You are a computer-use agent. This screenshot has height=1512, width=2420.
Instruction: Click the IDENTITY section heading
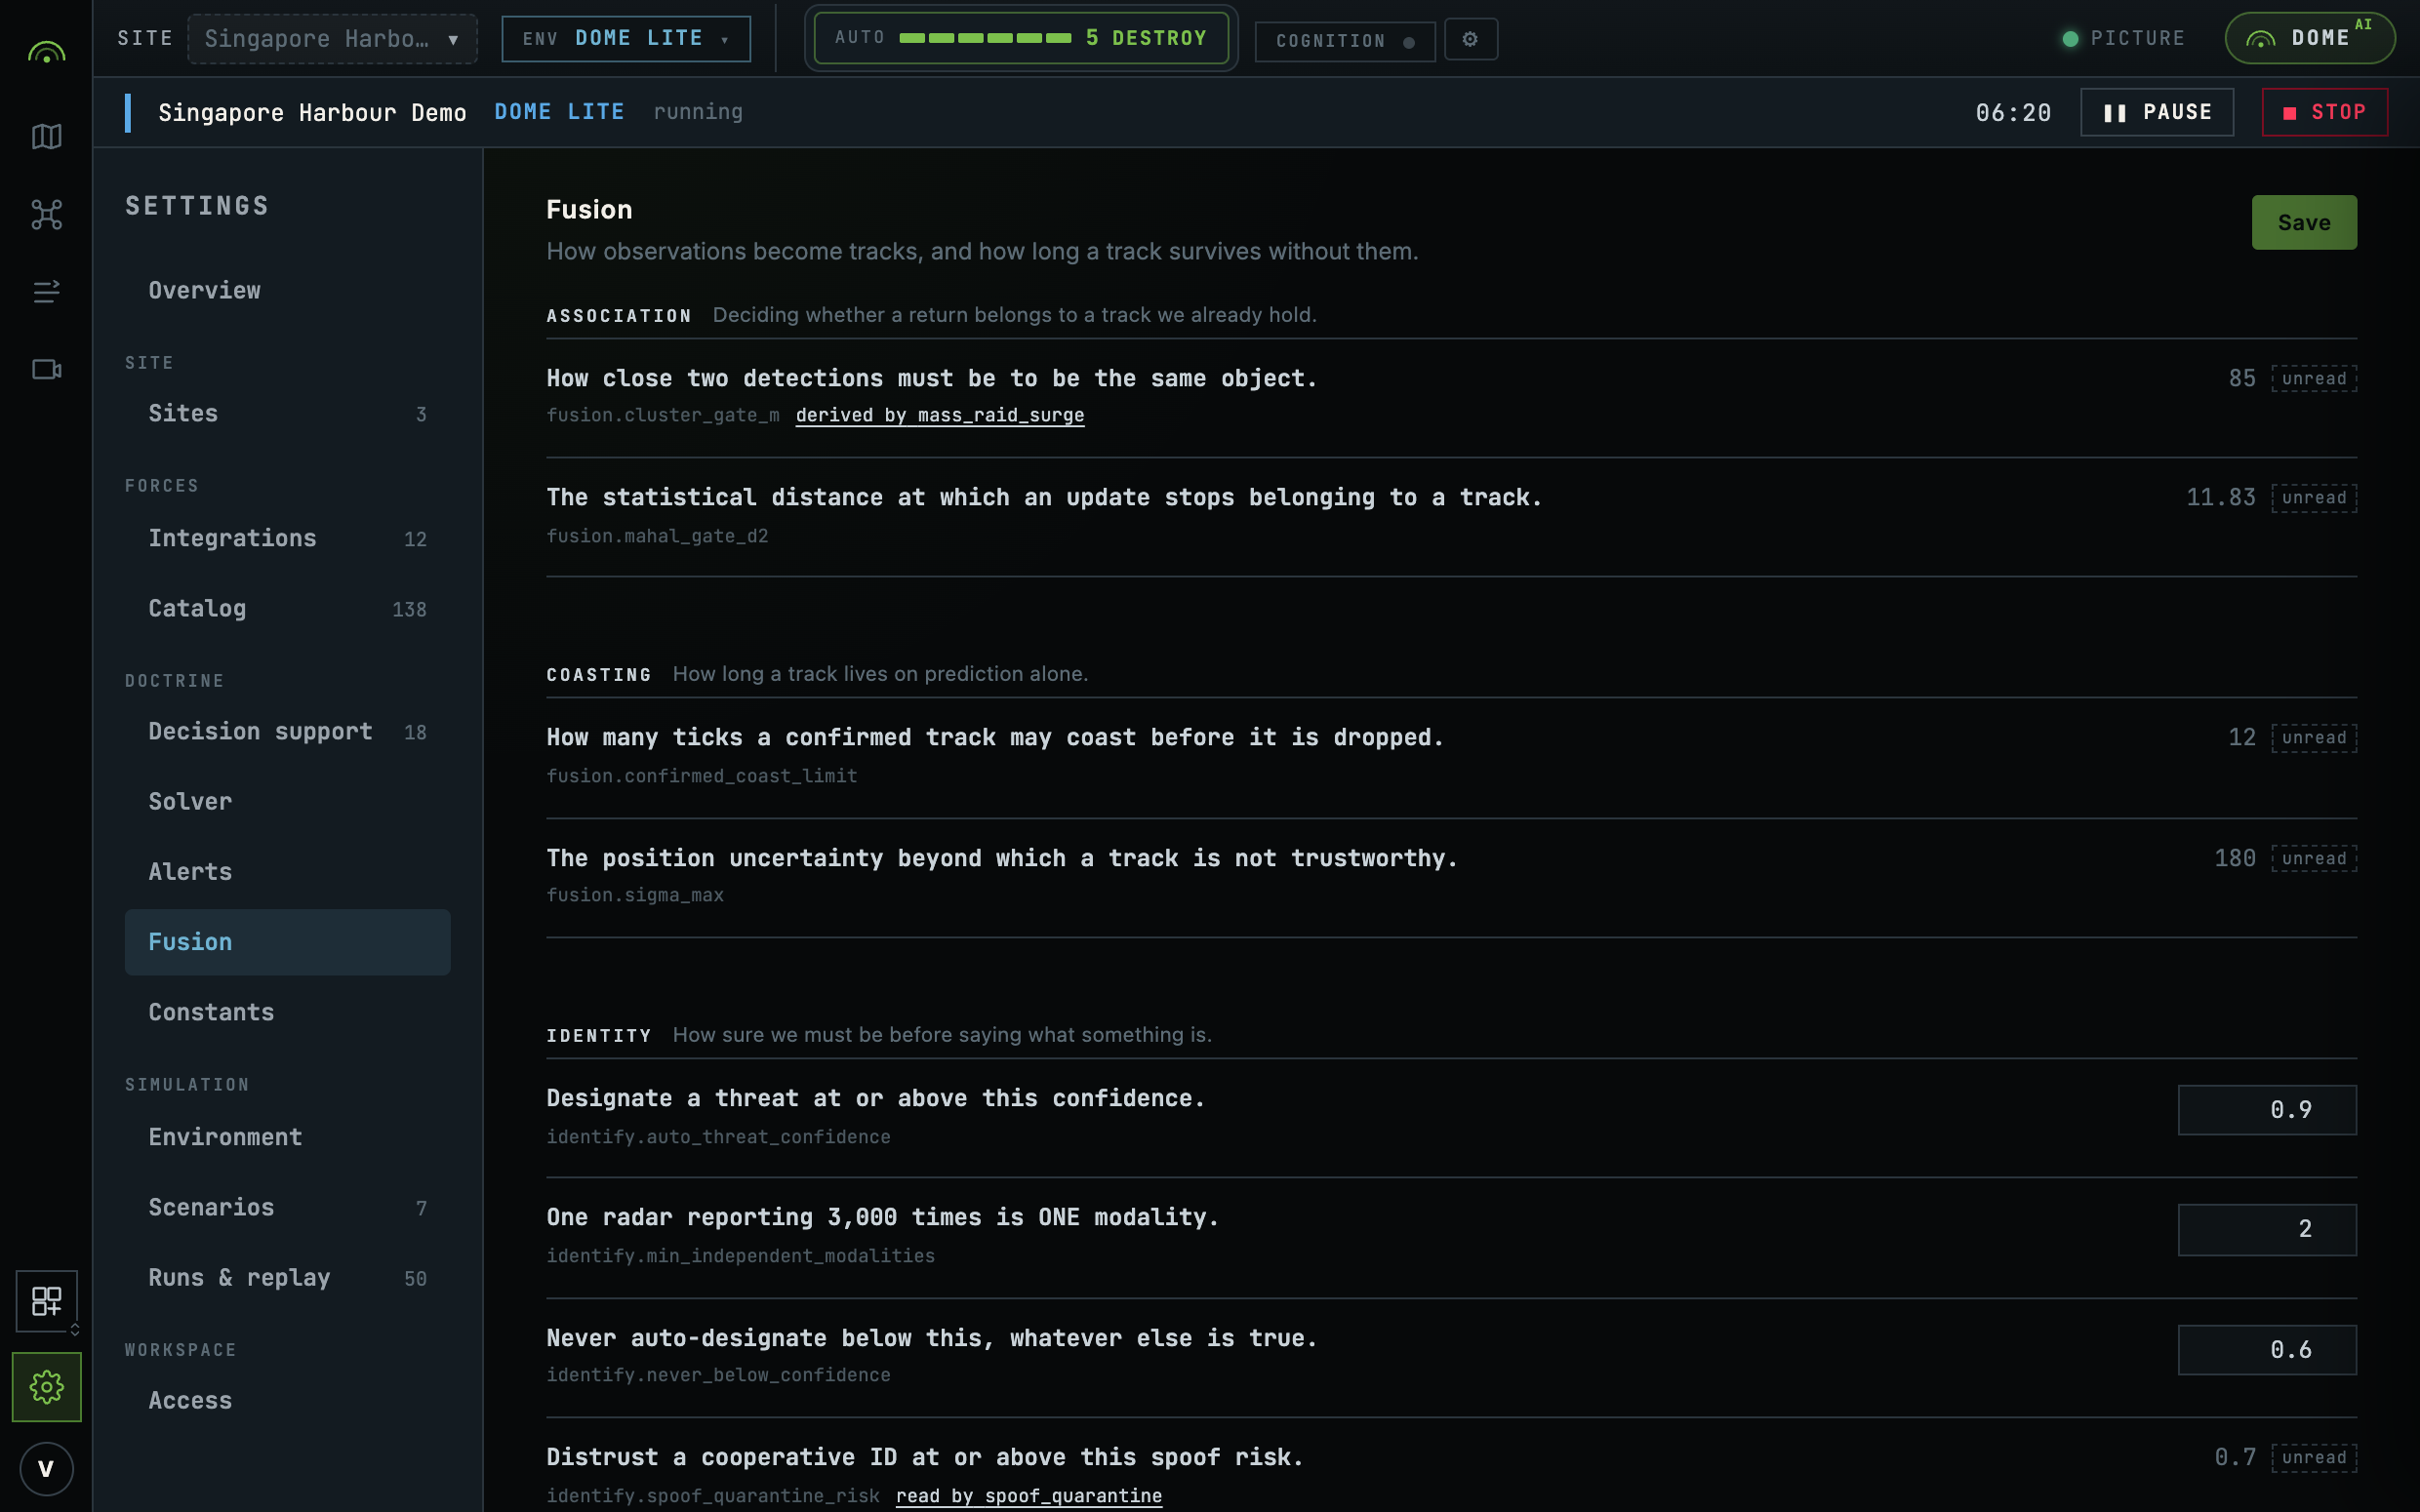coord(599,1036)
